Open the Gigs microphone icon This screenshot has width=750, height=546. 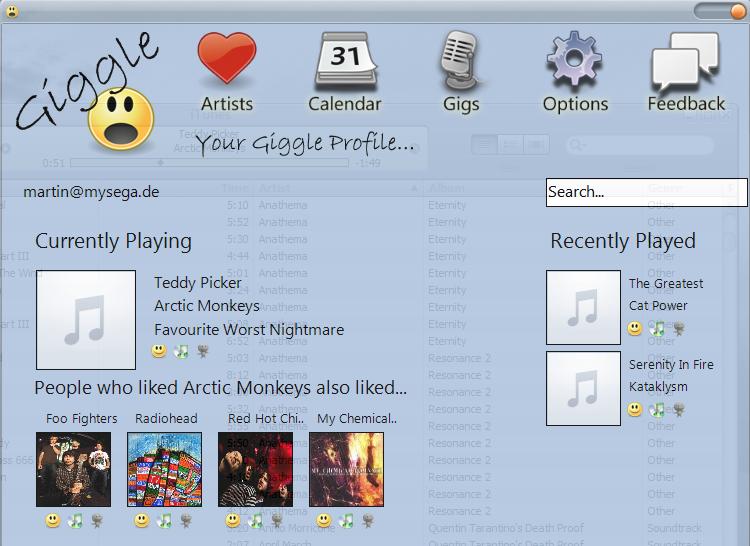pos(459,61)
